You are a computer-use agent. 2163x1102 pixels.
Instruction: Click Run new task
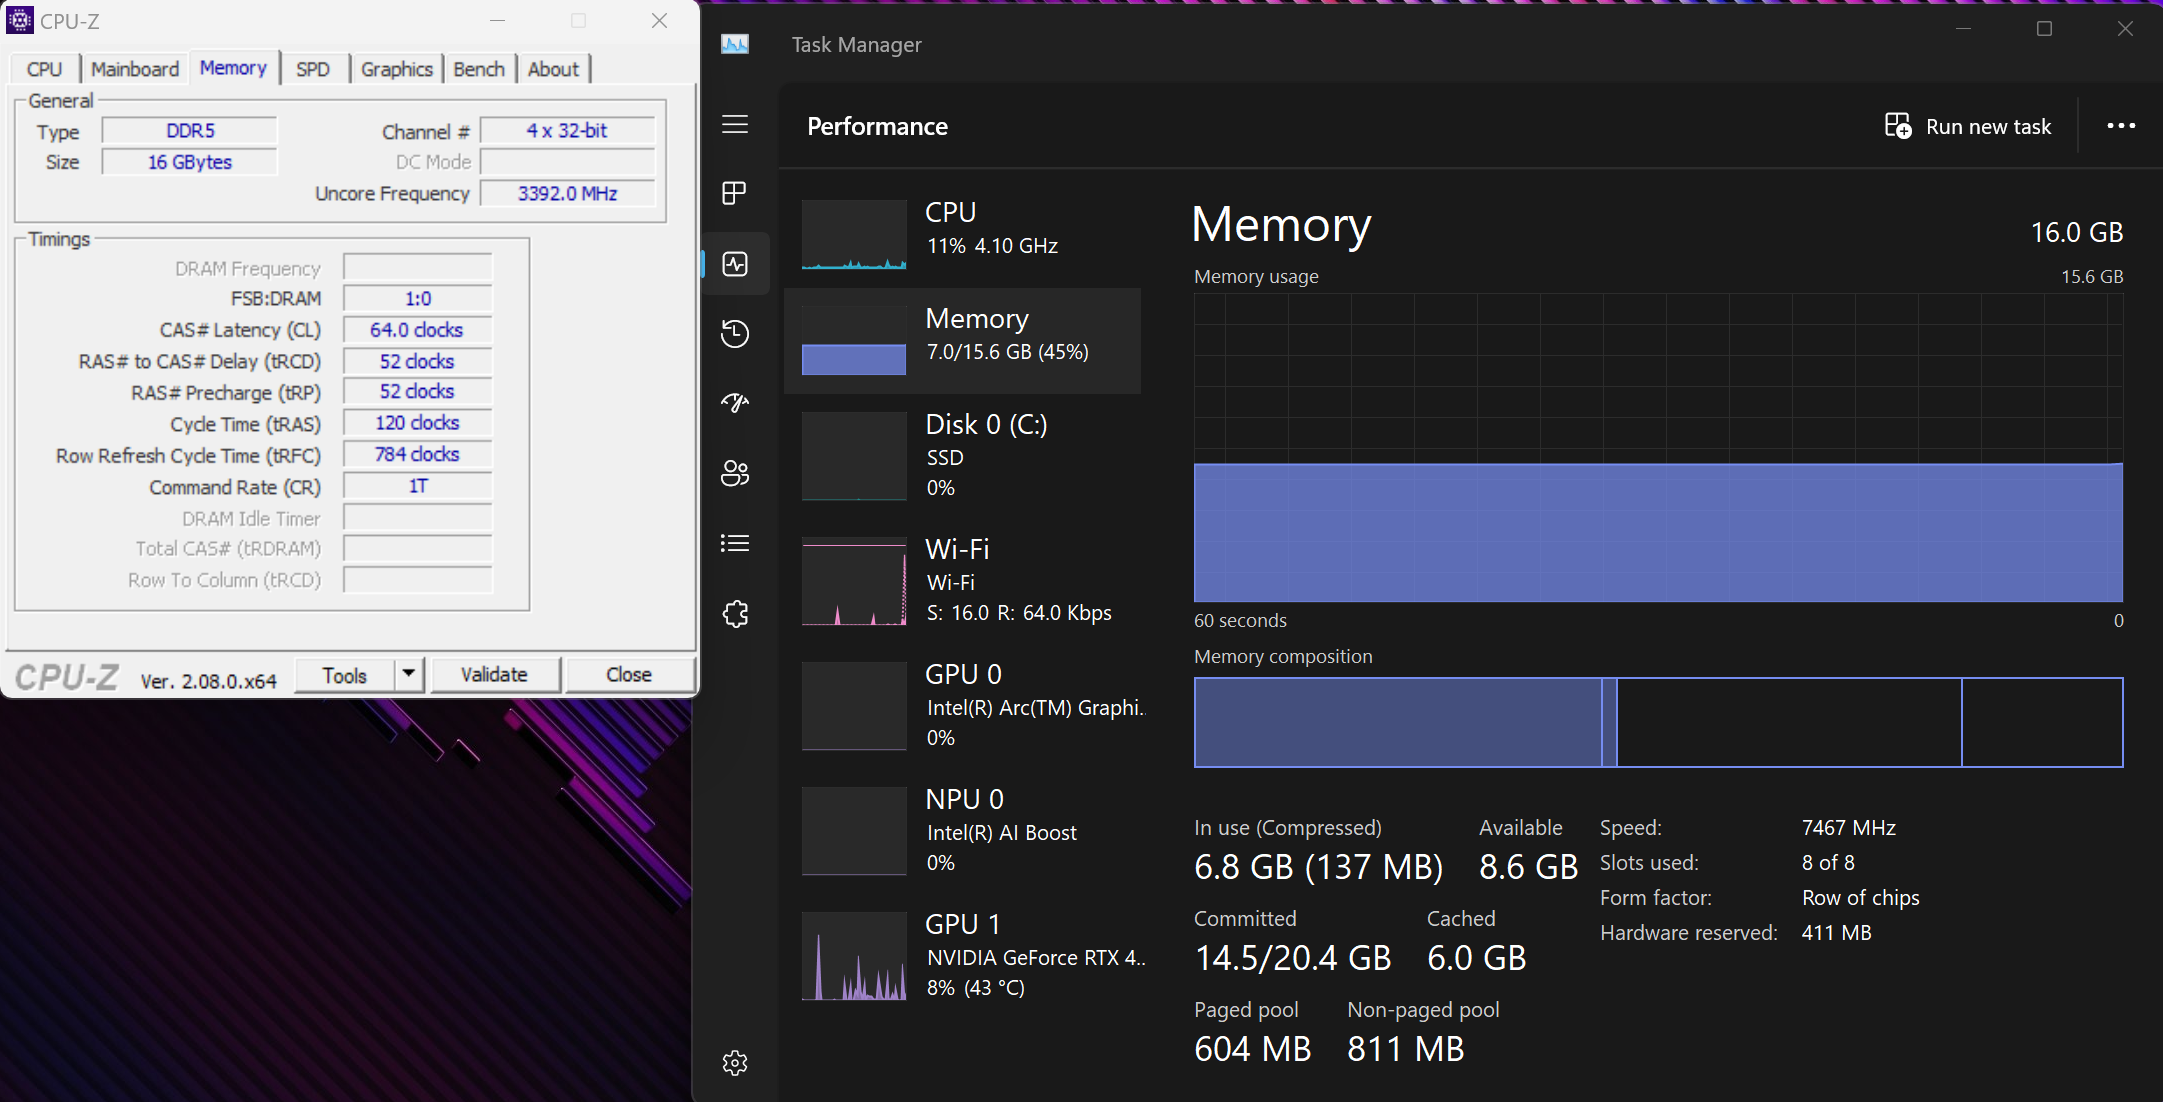[1968, 126]
